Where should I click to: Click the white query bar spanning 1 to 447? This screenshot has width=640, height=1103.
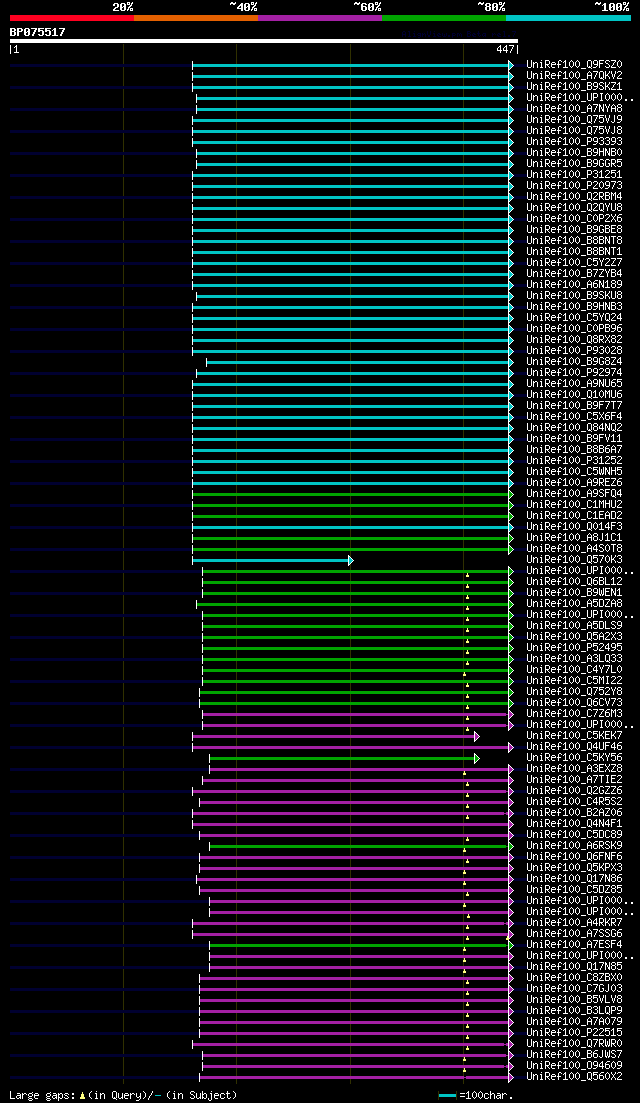264,41
